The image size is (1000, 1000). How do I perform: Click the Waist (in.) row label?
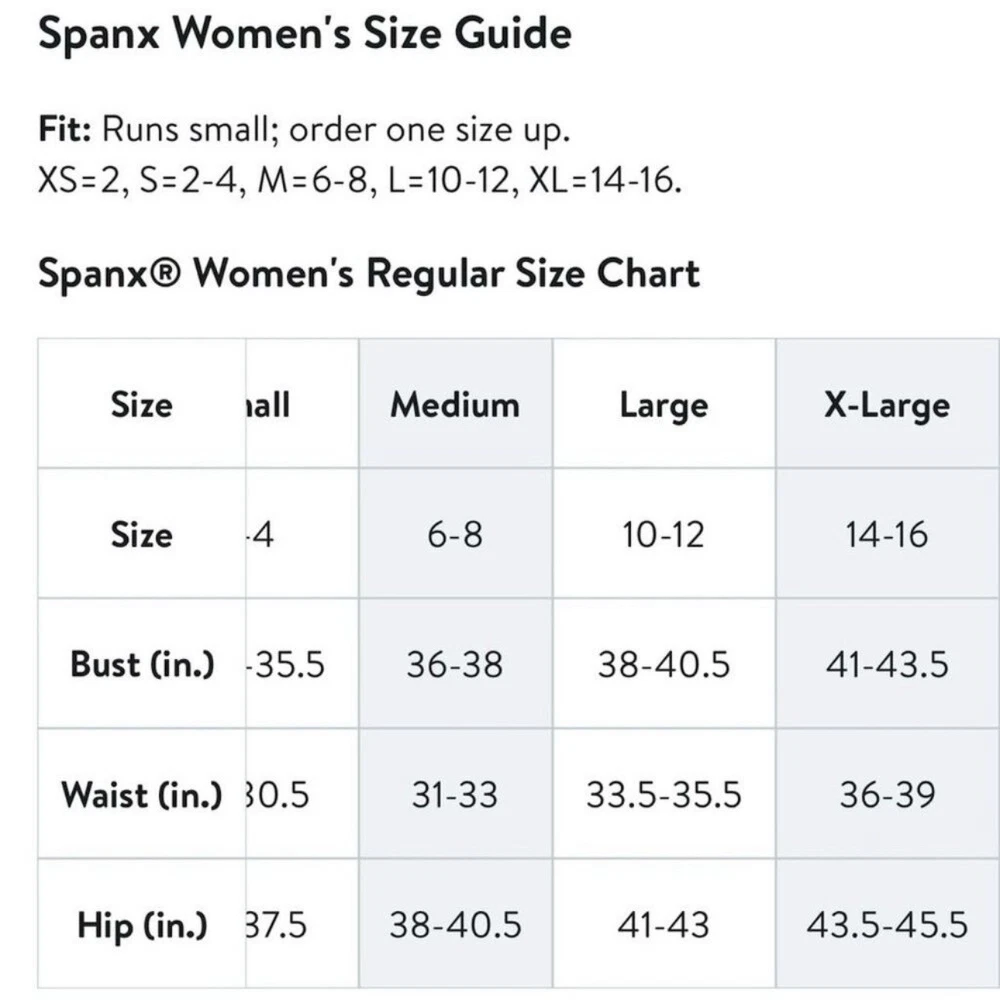tap(142, 795)
